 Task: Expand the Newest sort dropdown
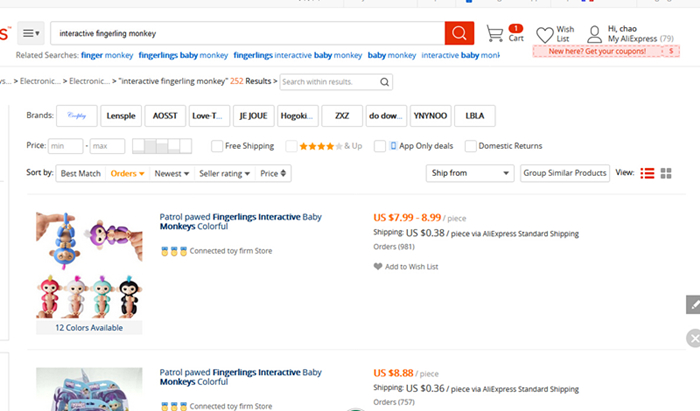172,174
